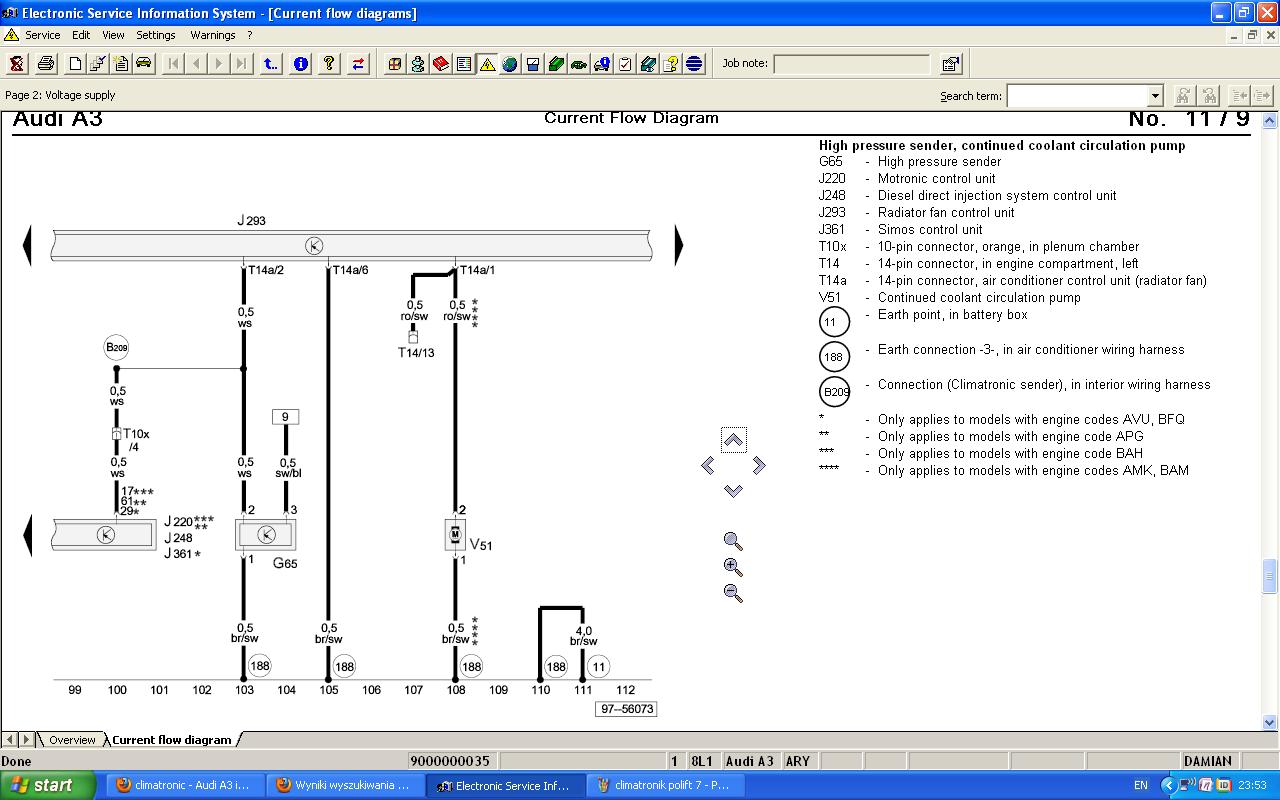Click the printer icon
1280x800 pixels.
point(46,64)
